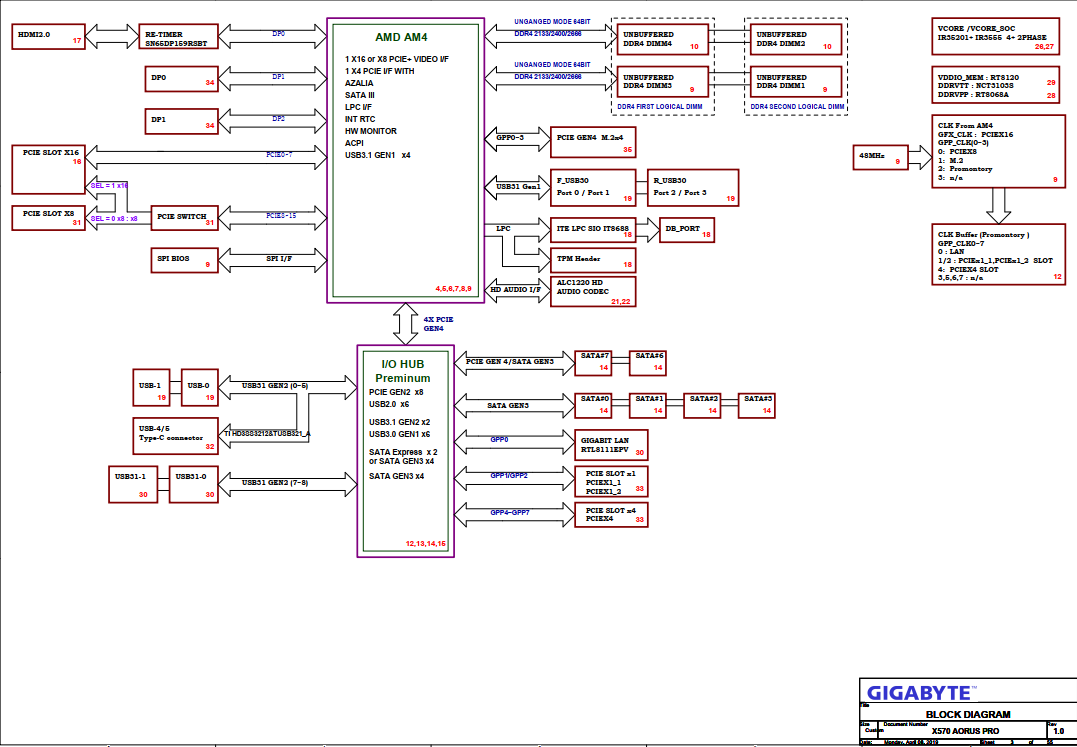
Task: Click the AMD AM4 title text
Action: (401, 37)
